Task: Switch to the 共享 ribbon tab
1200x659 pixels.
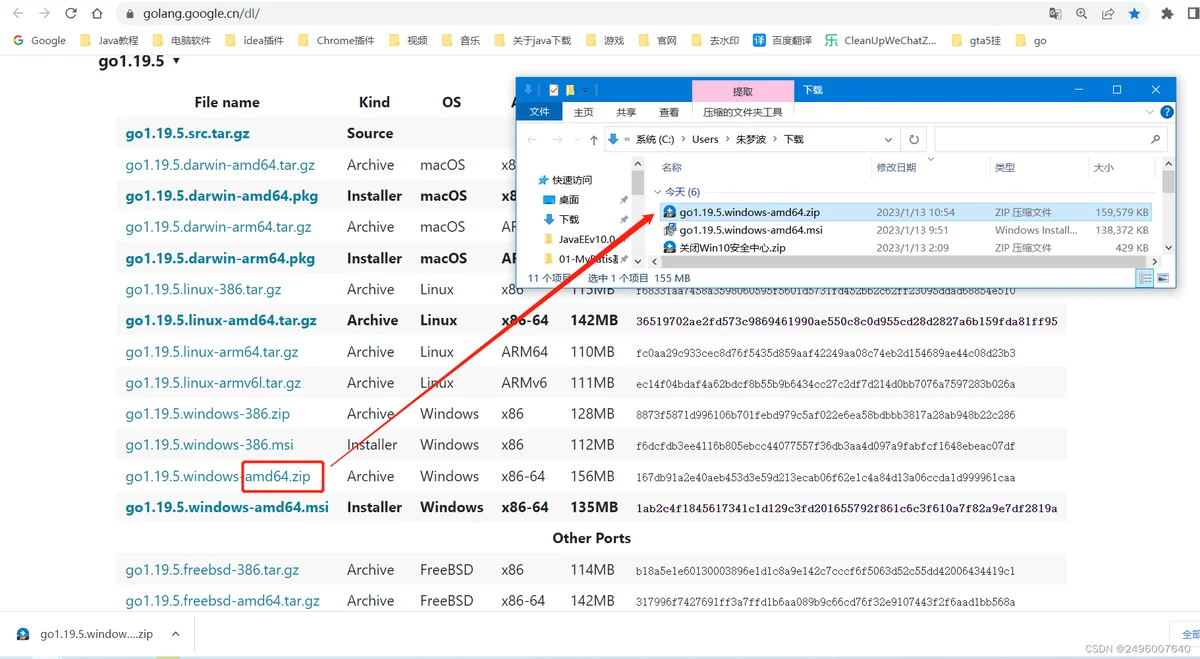Action: (x=626, y=112)
